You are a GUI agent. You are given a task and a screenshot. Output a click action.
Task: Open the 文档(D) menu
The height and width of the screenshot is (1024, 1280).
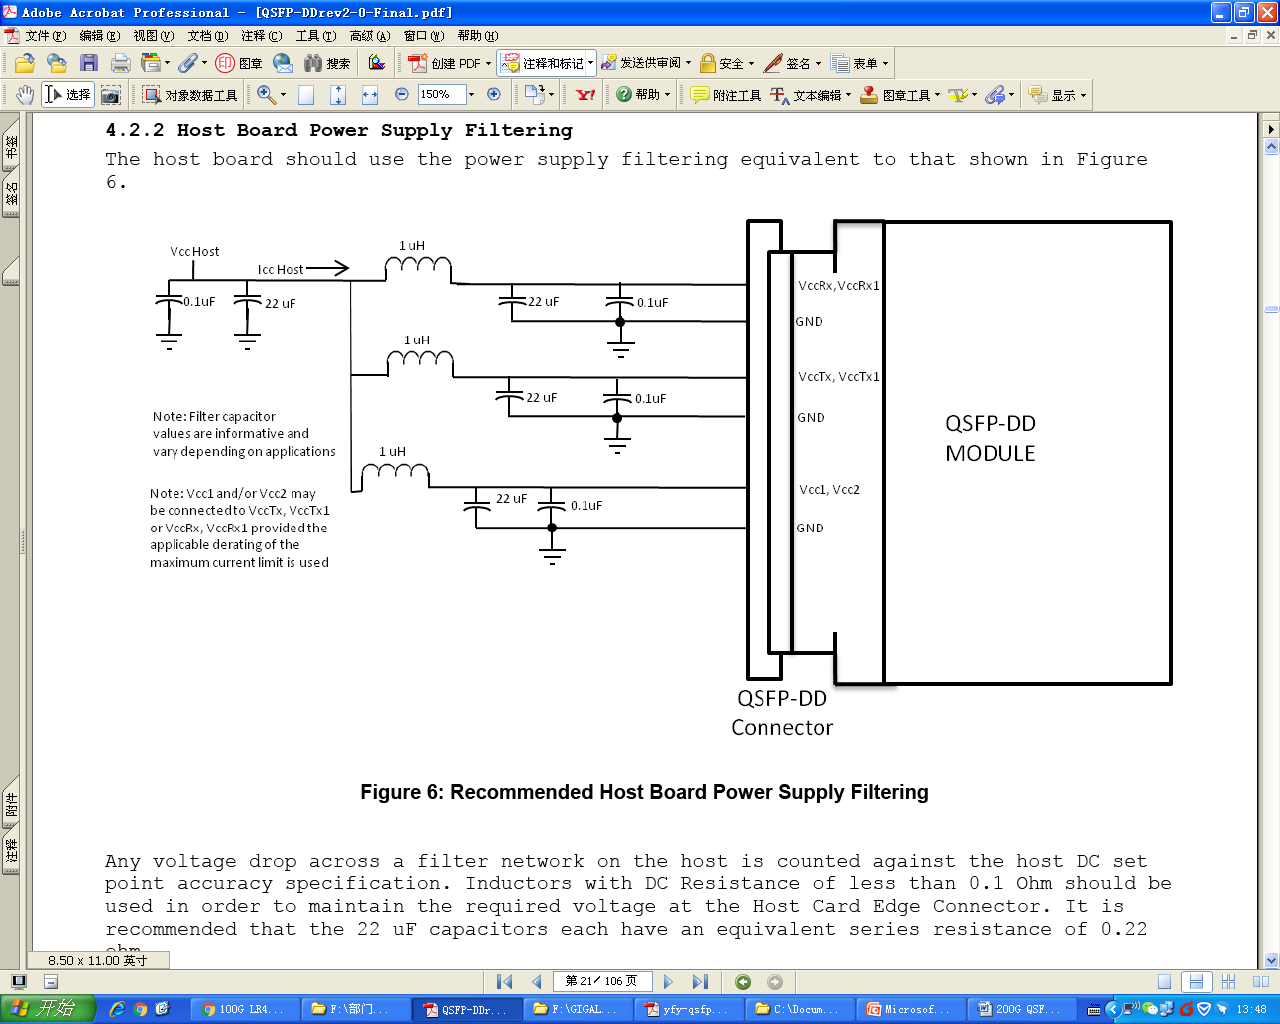(207, 36)
